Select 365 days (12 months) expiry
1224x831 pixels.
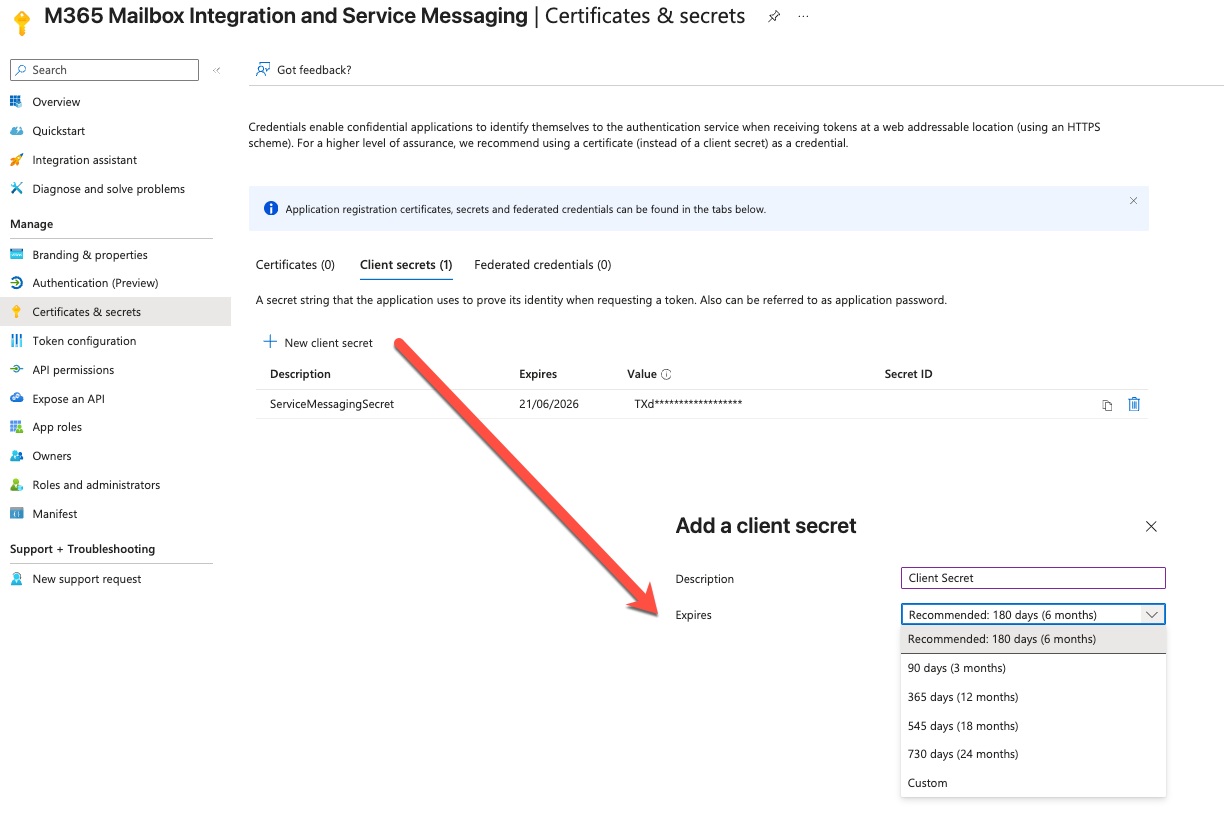click(x=962, y=696)
